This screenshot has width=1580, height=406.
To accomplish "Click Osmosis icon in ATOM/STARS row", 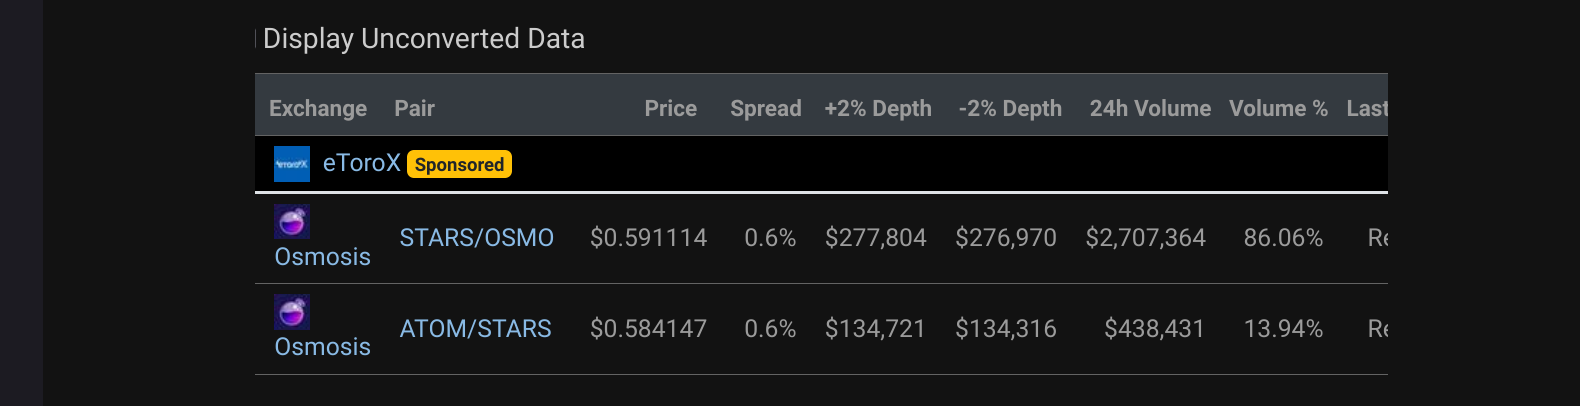I will (292, 312).
